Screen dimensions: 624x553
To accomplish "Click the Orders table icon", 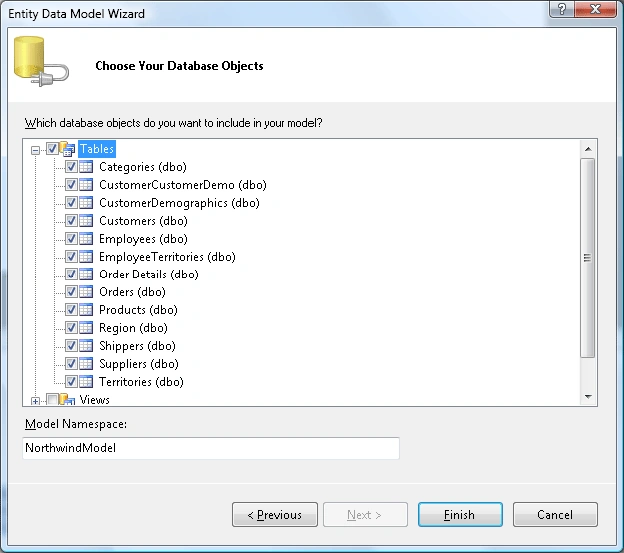I will [86, 292].
